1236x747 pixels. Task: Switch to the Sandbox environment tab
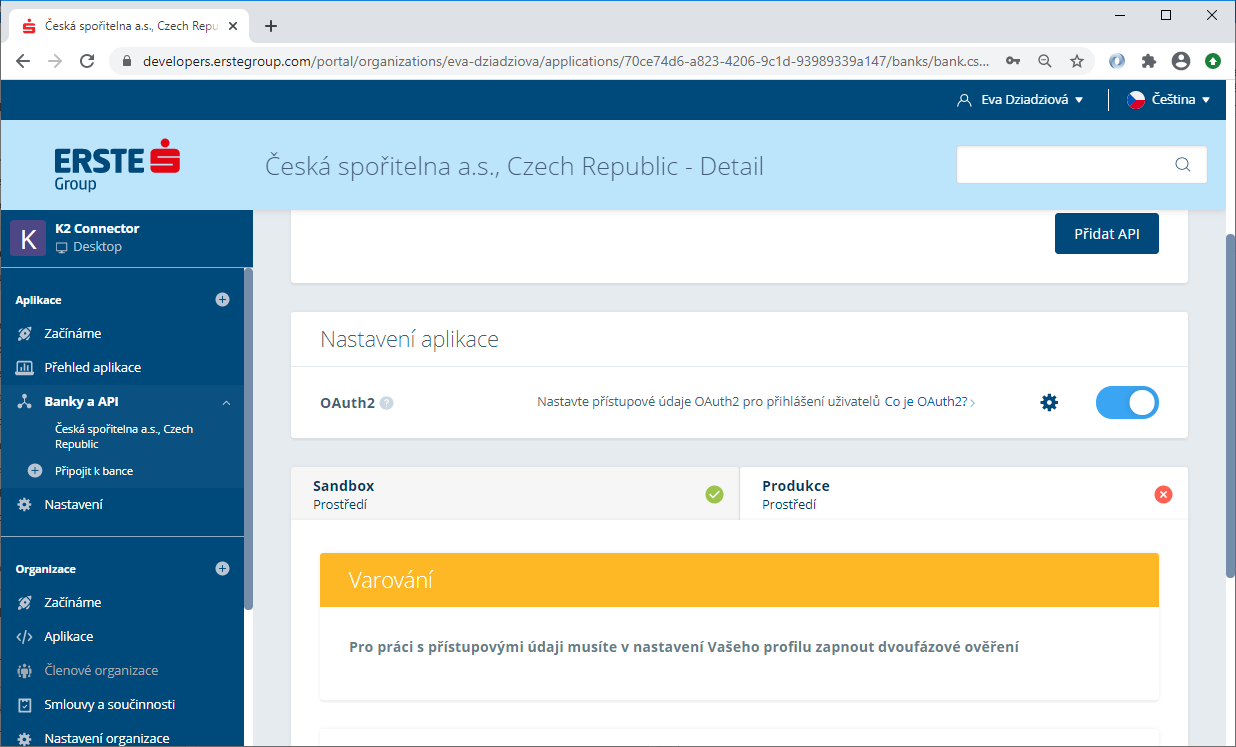point(515,494)
